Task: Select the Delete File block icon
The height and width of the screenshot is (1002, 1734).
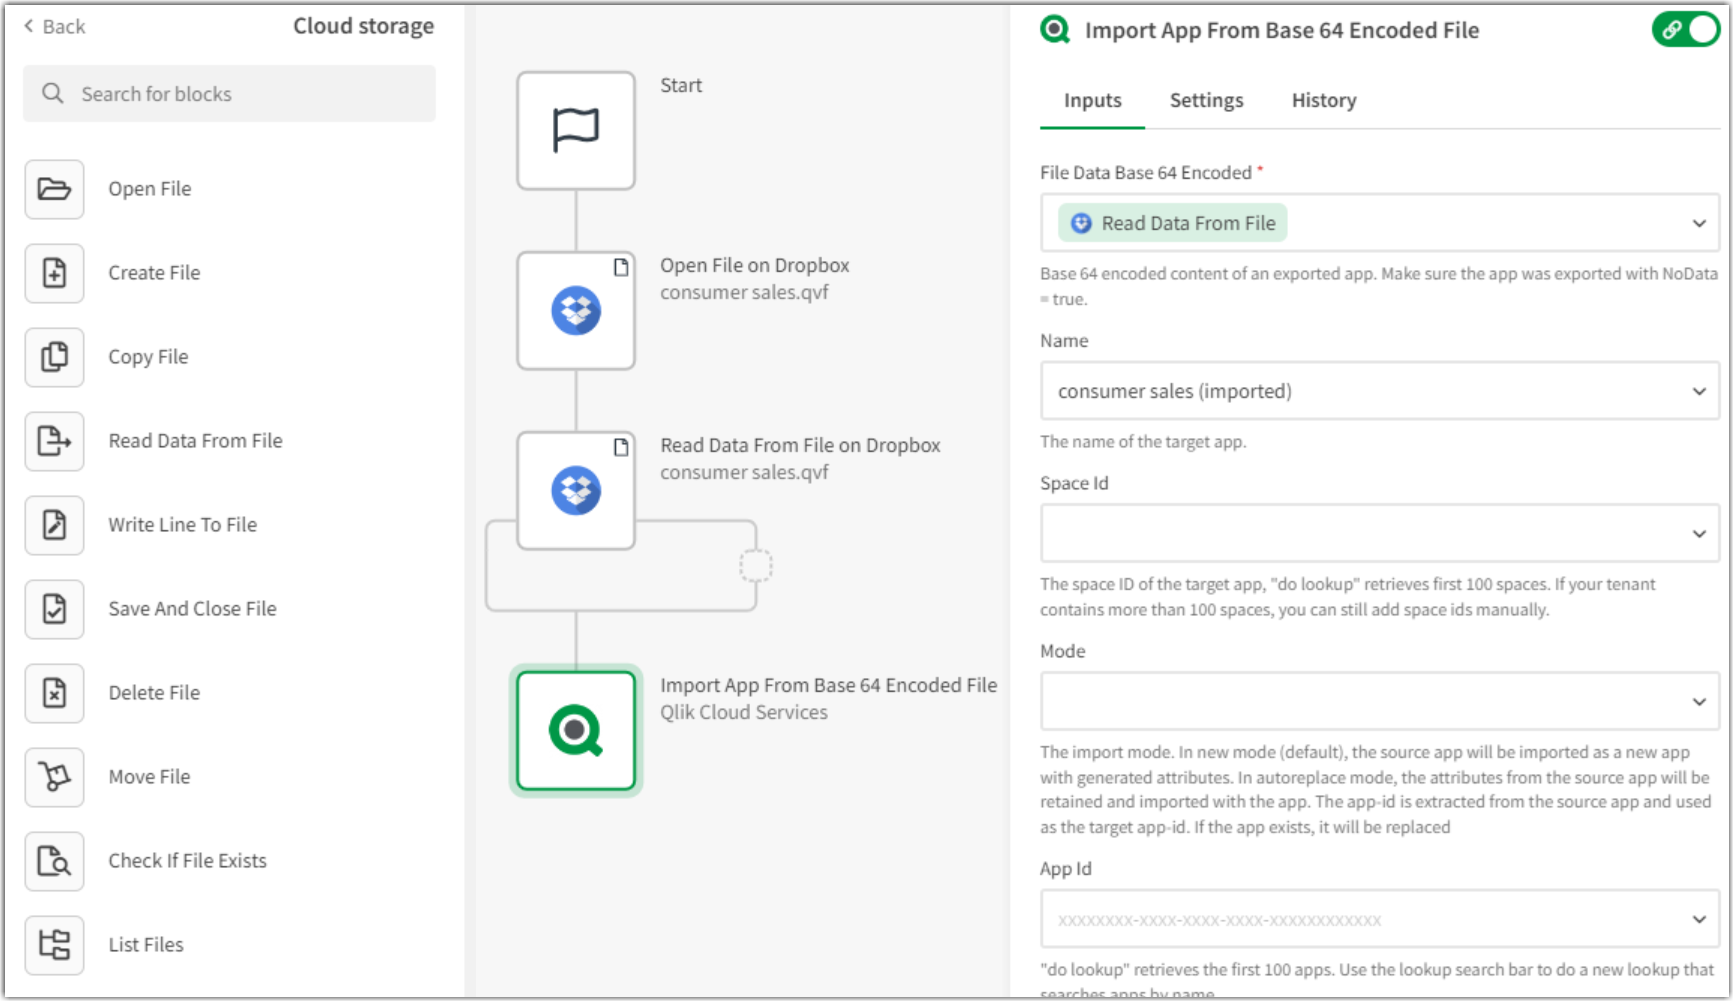Action: point(53,693)
